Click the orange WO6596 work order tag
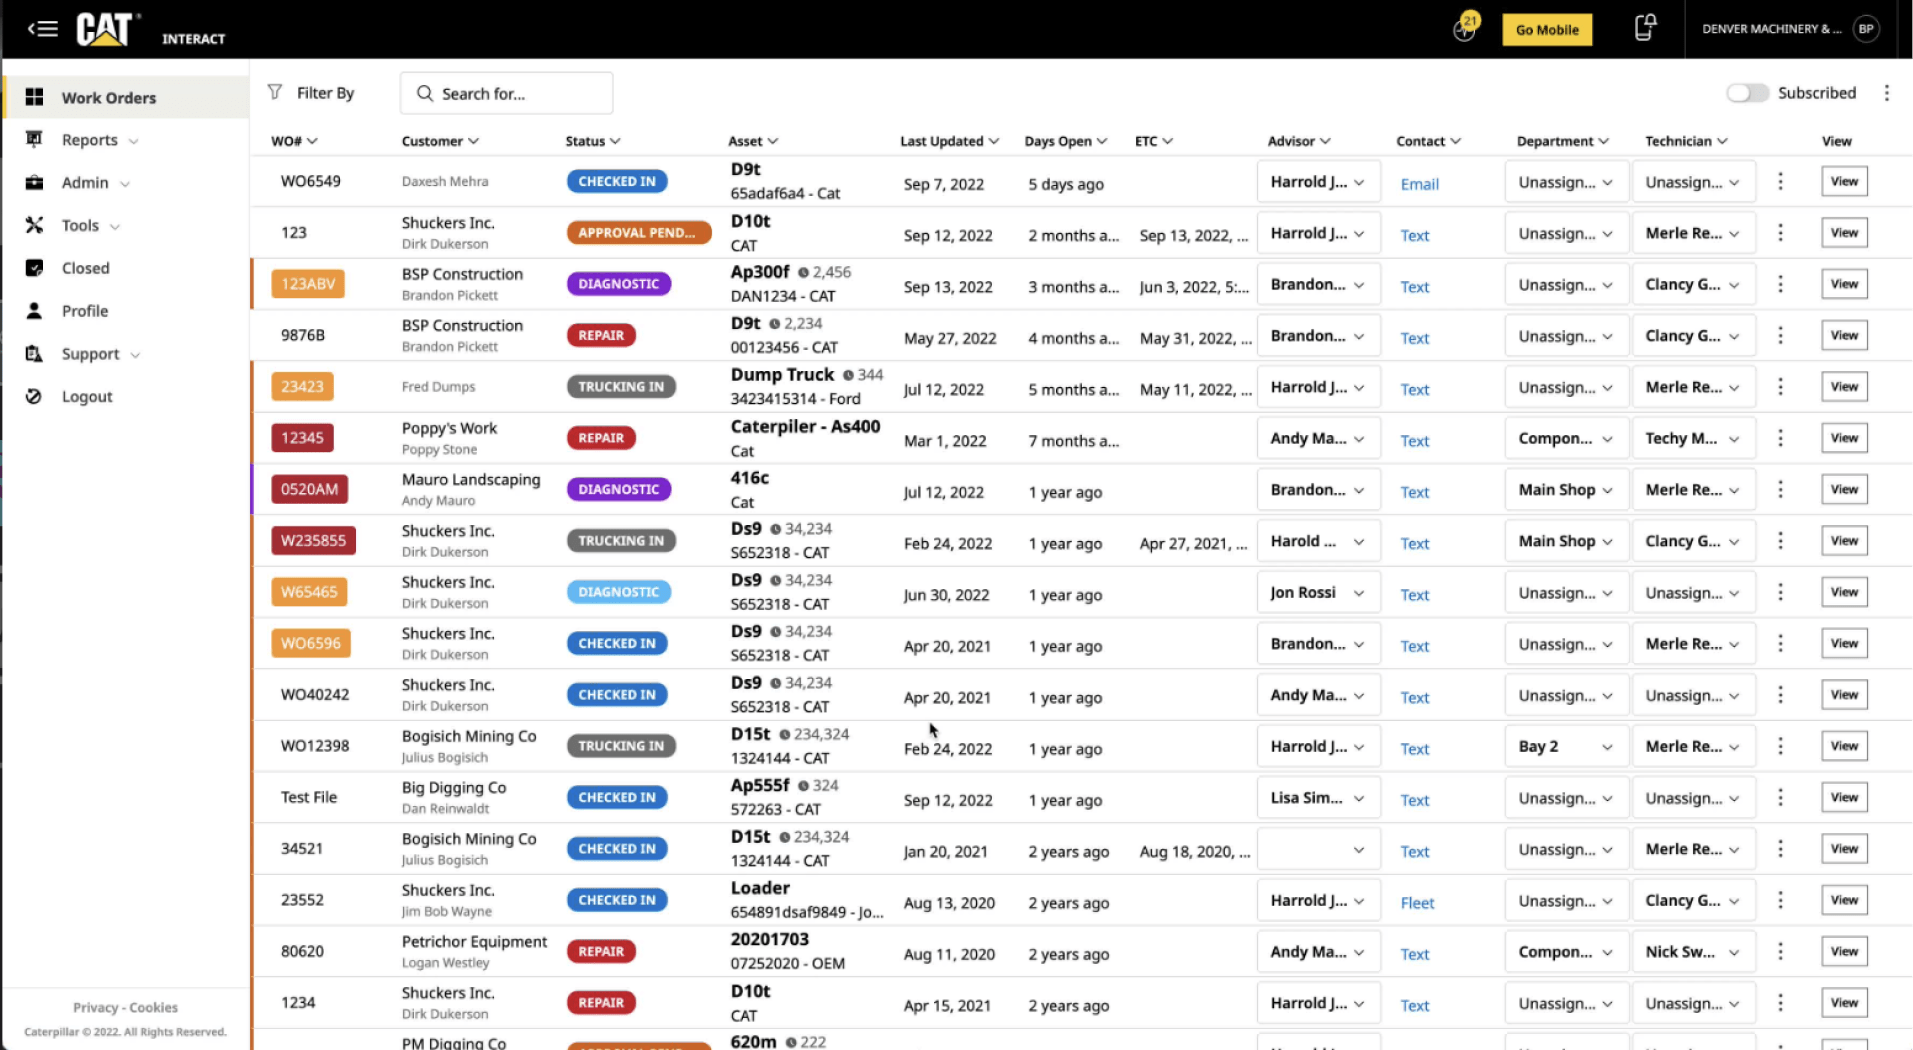 click(310, 643)
